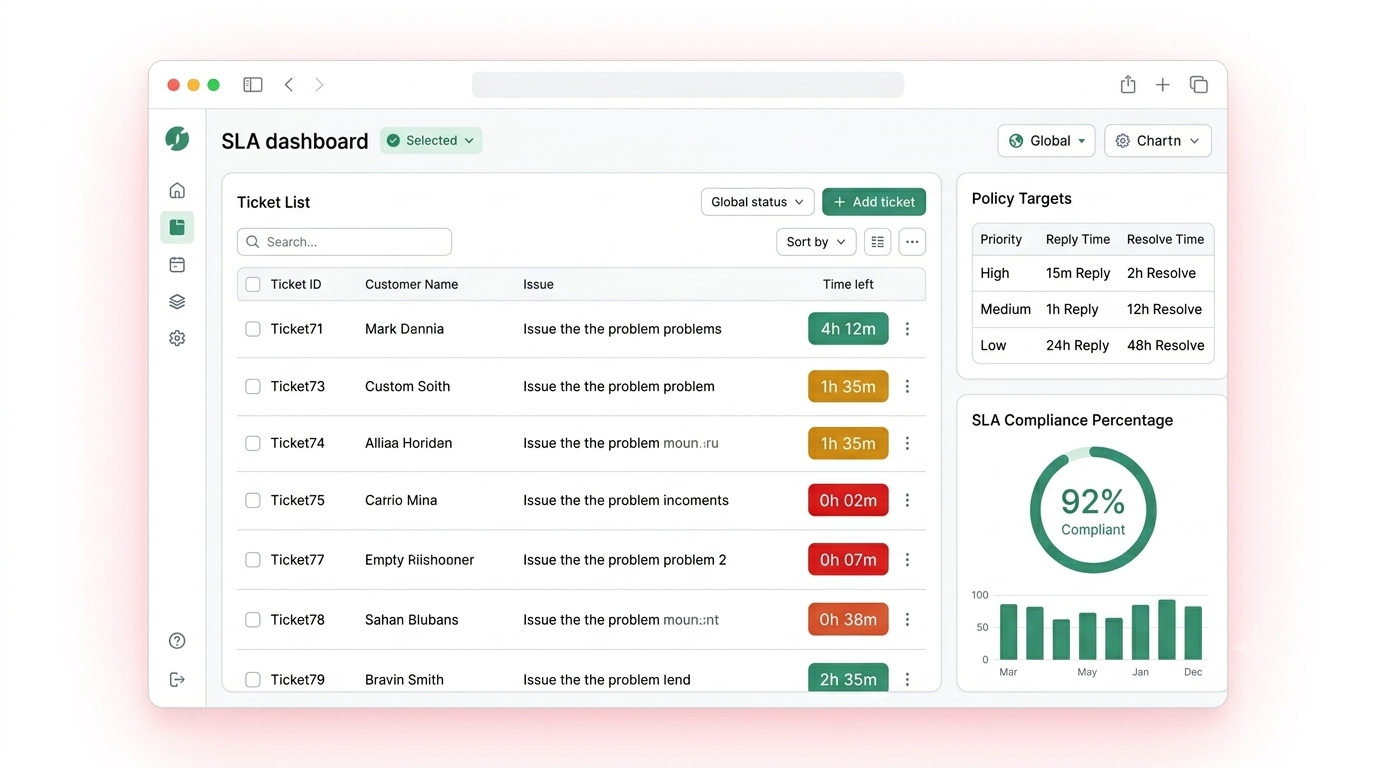This screenshot has height=768, width=1376.
Task: Open row menu for Ticket78
Action: tap(907, 620)
